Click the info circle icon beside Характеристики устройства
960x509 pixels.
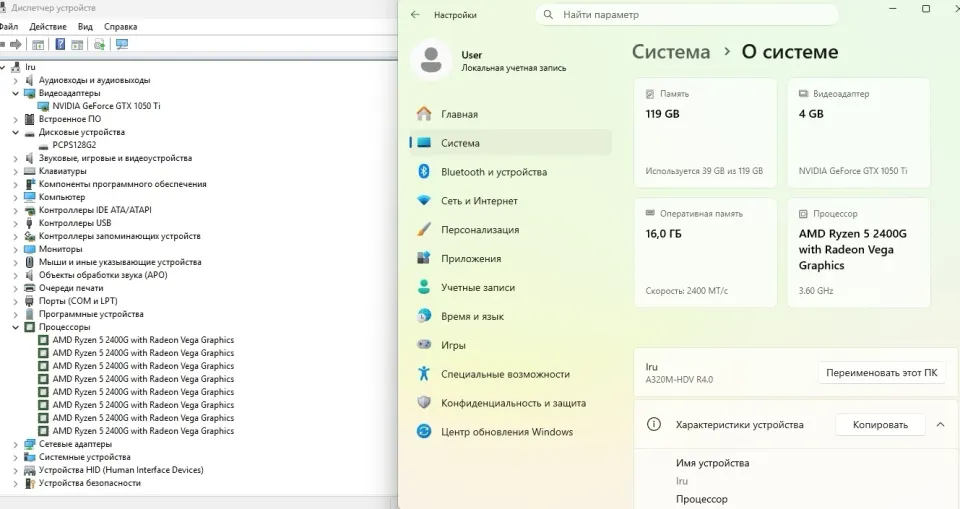654,424
